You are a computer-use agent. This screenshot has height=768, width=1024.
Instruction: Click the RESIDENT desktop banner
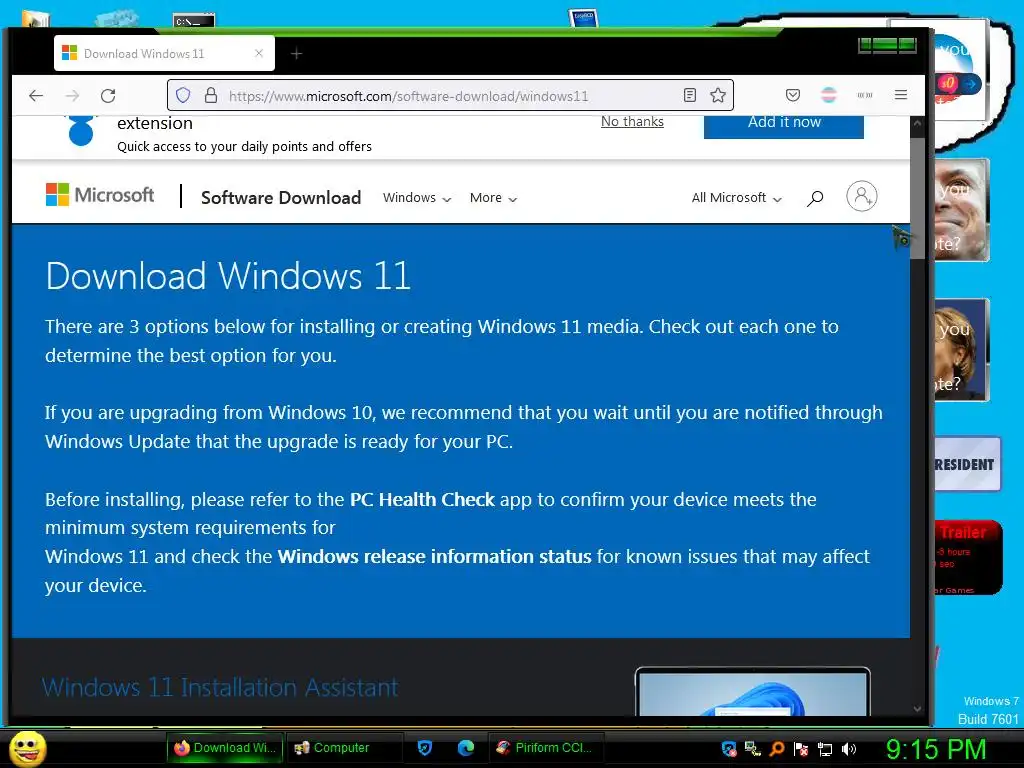(967, 464)
